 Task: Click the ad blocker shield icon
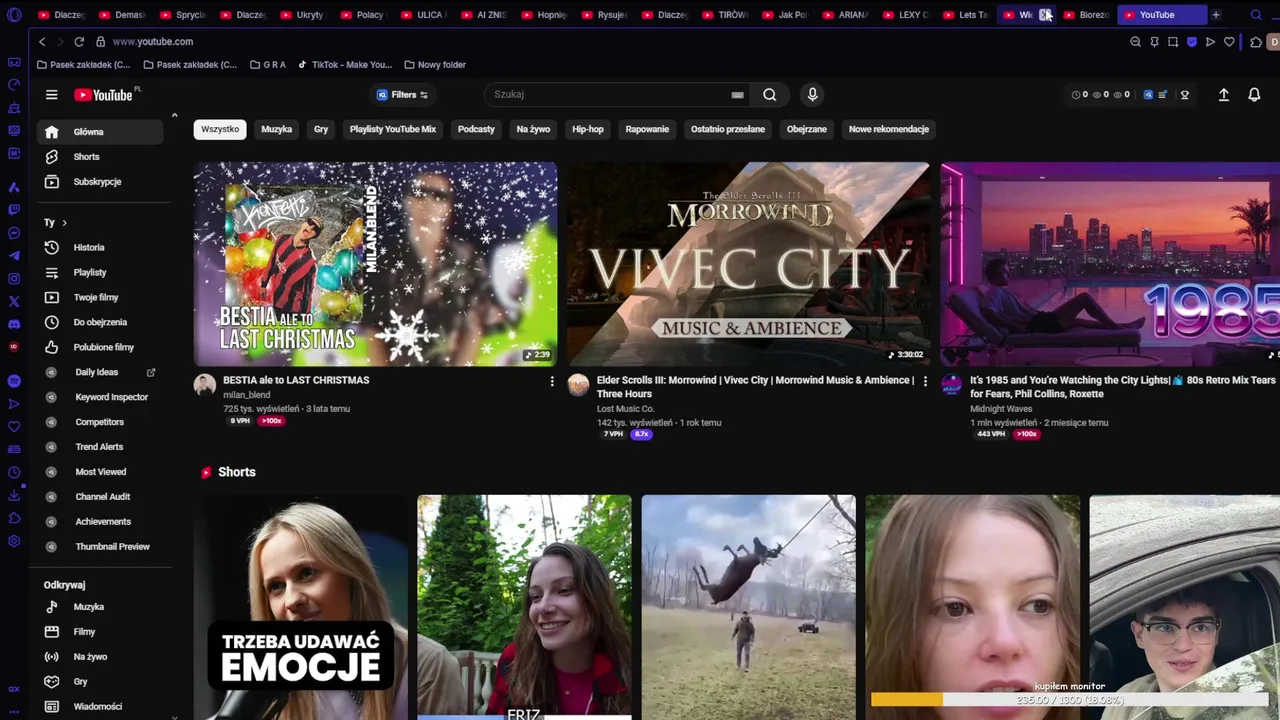point(1192,42)
